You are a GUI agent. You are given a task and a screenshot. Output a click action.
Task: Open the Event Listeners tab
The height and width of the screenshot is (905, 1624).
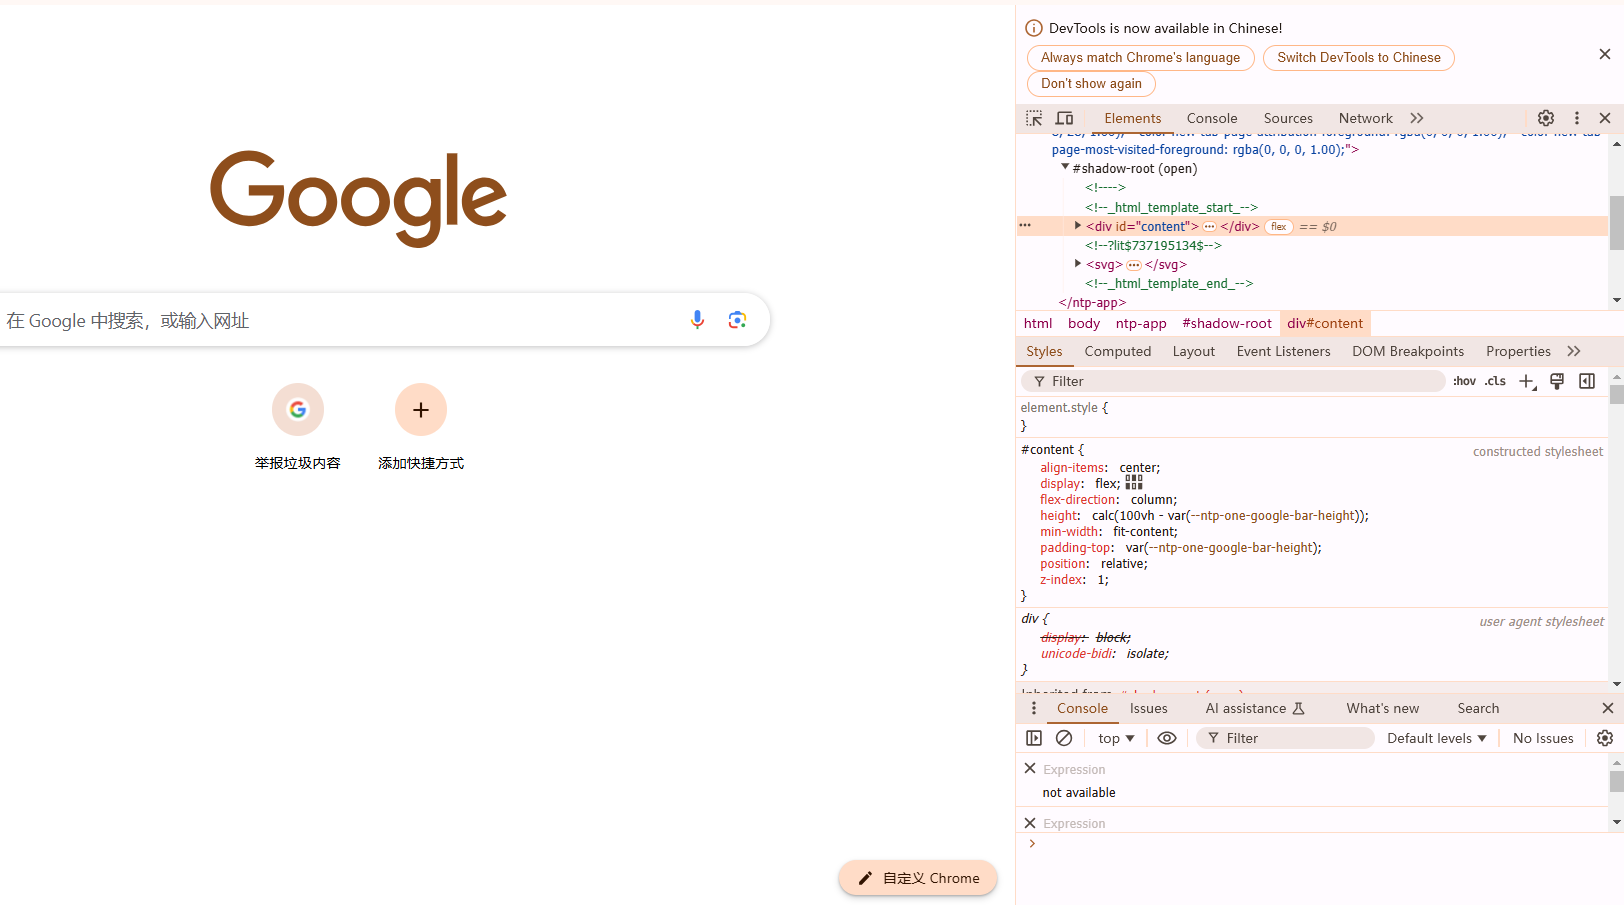pyautogui.click(x=1283, y=351)
